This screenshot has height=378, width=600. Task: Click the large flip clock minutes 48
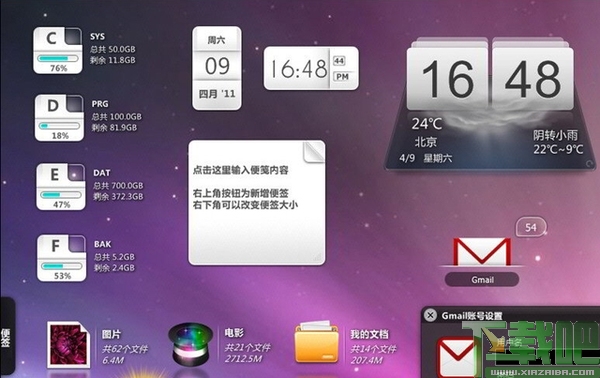click(x=533, y=80)
